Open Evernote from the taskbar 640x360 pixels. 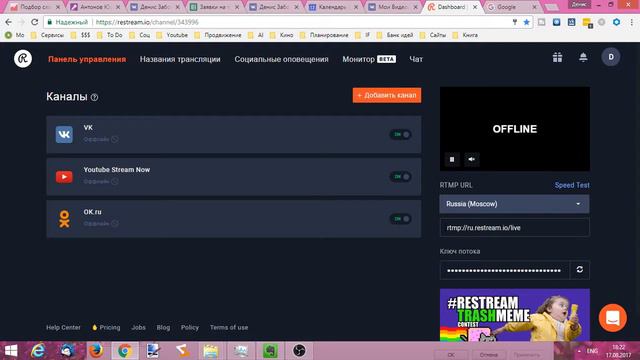[x=270, y=351]
